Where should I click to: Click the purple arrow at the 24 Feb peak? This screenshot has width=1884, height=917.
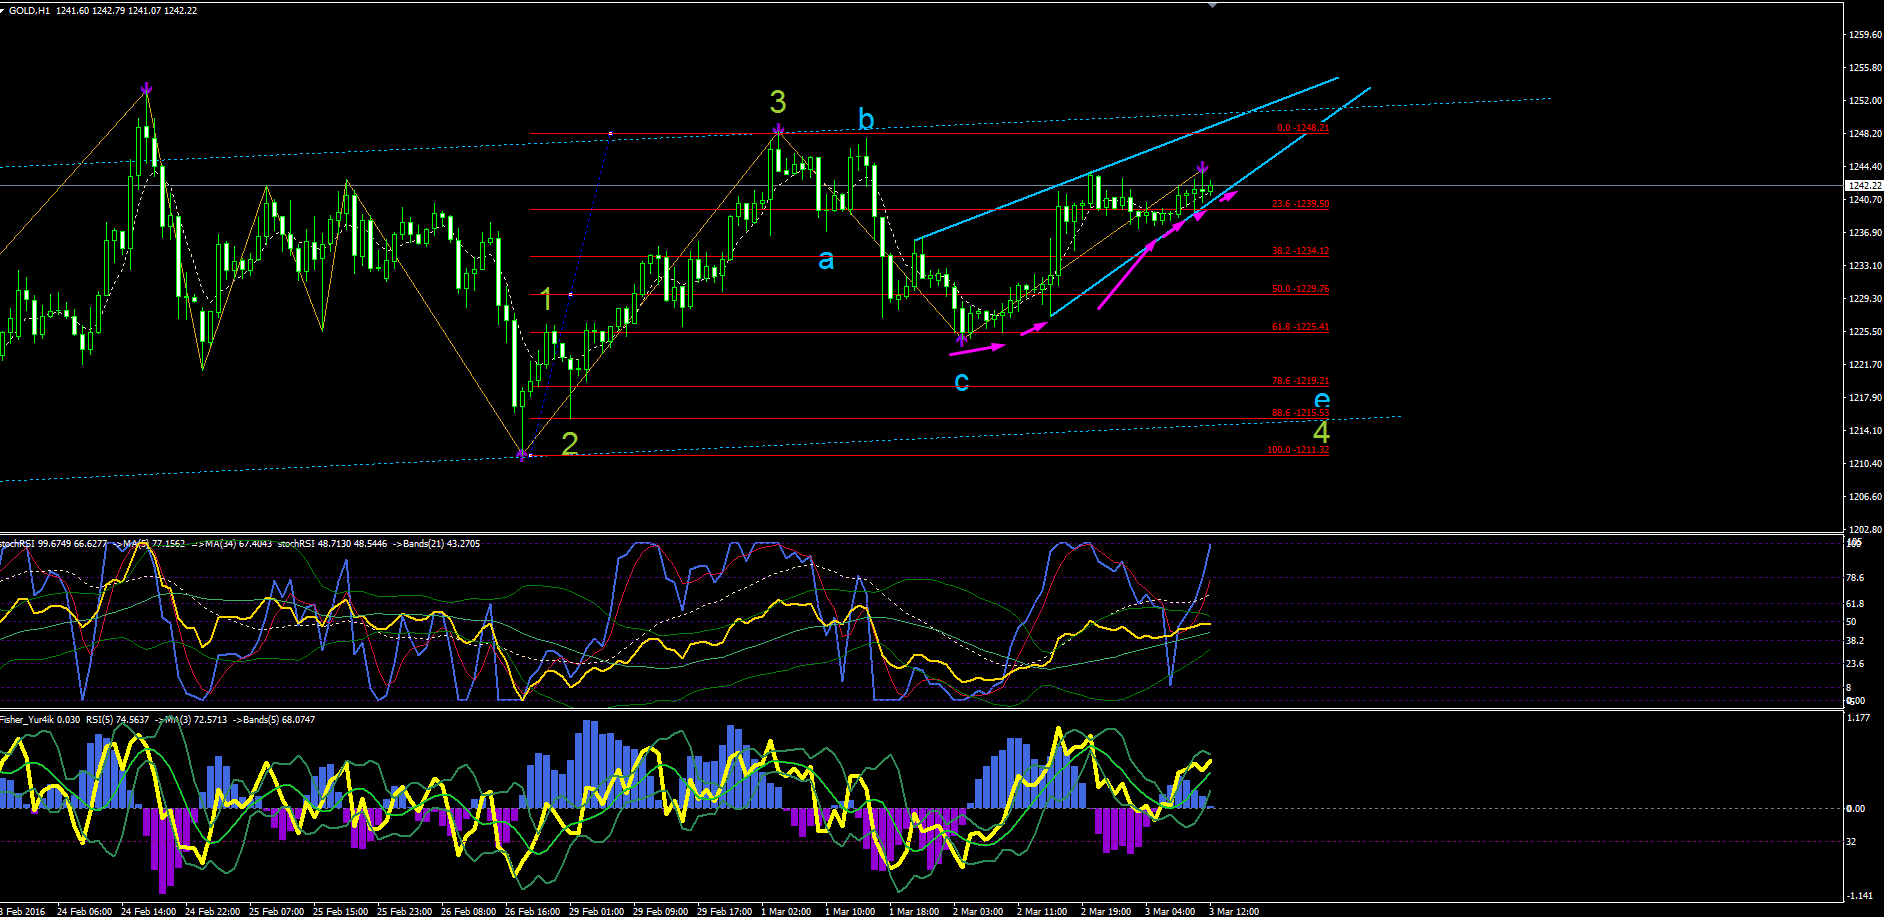(147, 88)
